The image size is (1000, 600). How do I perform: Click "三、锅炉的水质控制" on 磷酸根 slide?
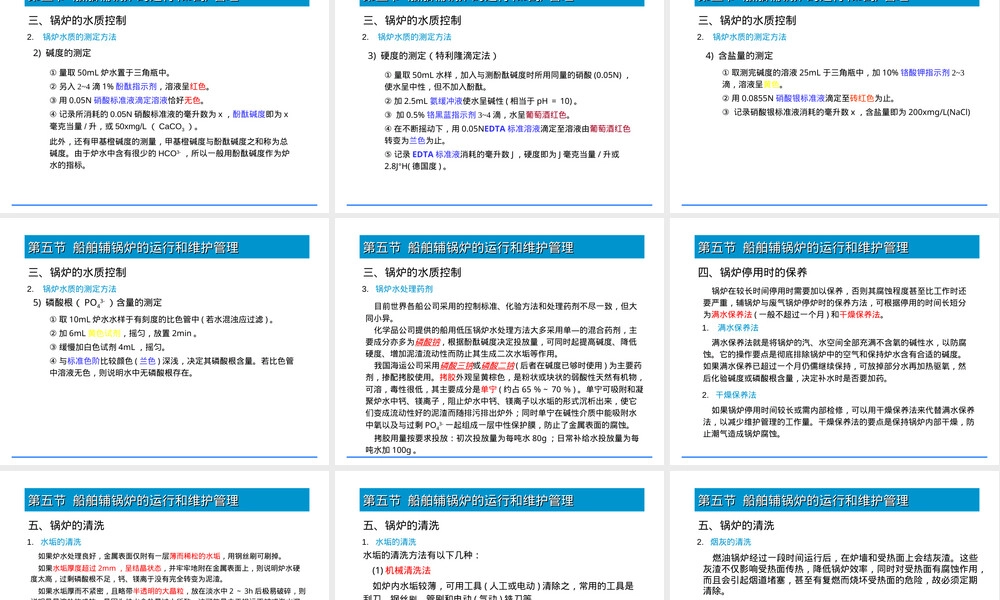pos(77,272)
